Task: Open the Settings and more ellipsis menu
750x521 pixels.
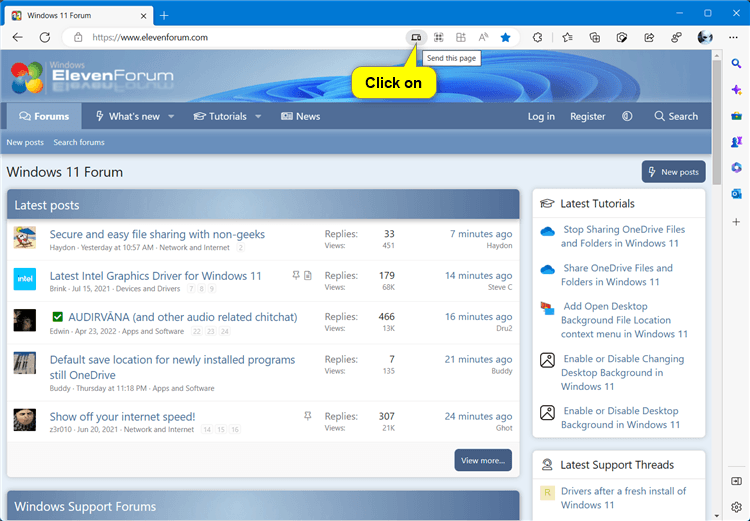Action: point(733,37)
